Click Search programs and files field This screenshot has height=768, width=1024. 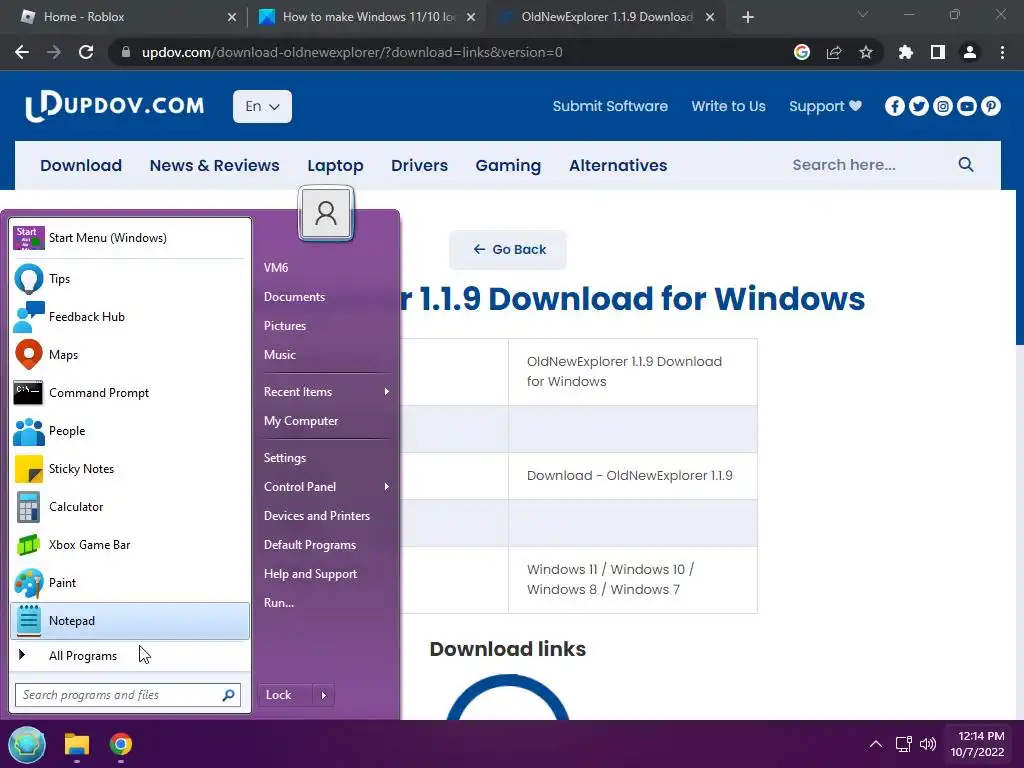pyautogui.click(x=128, y=696)
